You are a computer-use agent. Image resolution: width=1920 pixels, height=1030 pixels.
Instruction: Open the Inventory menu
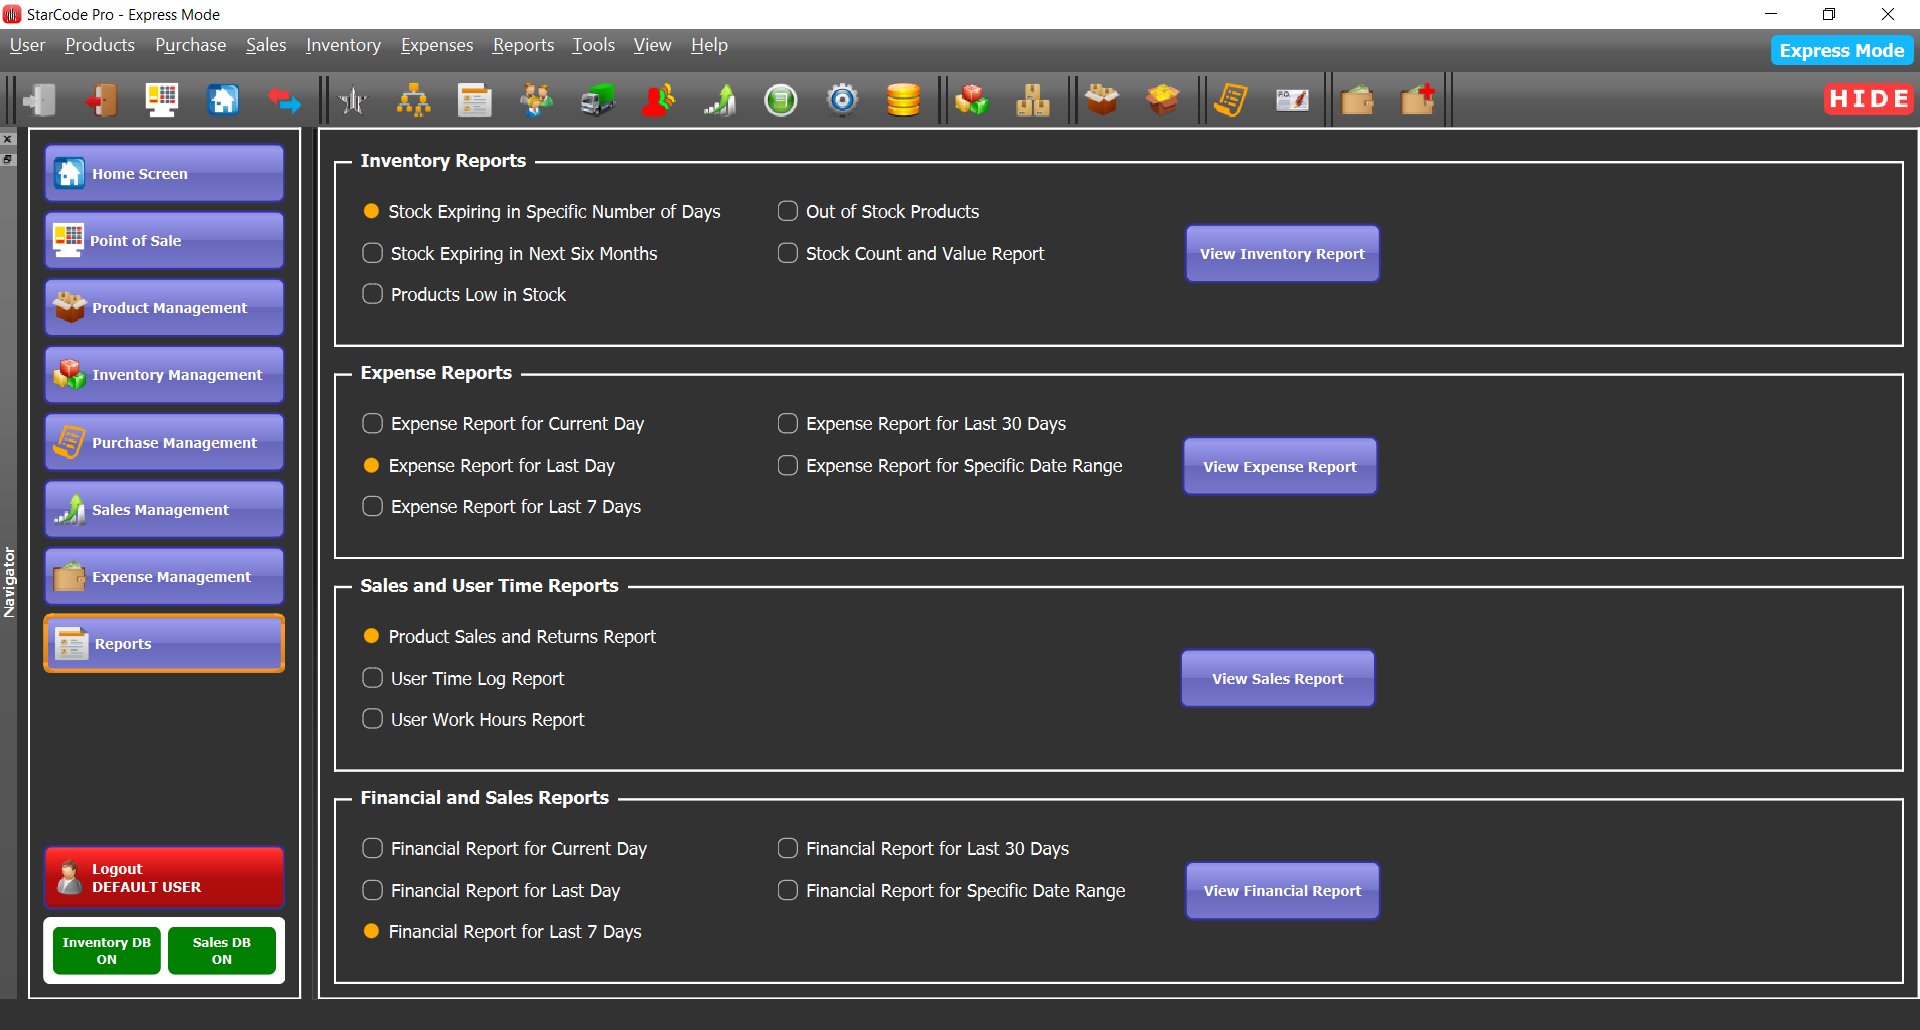click(x=343, y=45)
